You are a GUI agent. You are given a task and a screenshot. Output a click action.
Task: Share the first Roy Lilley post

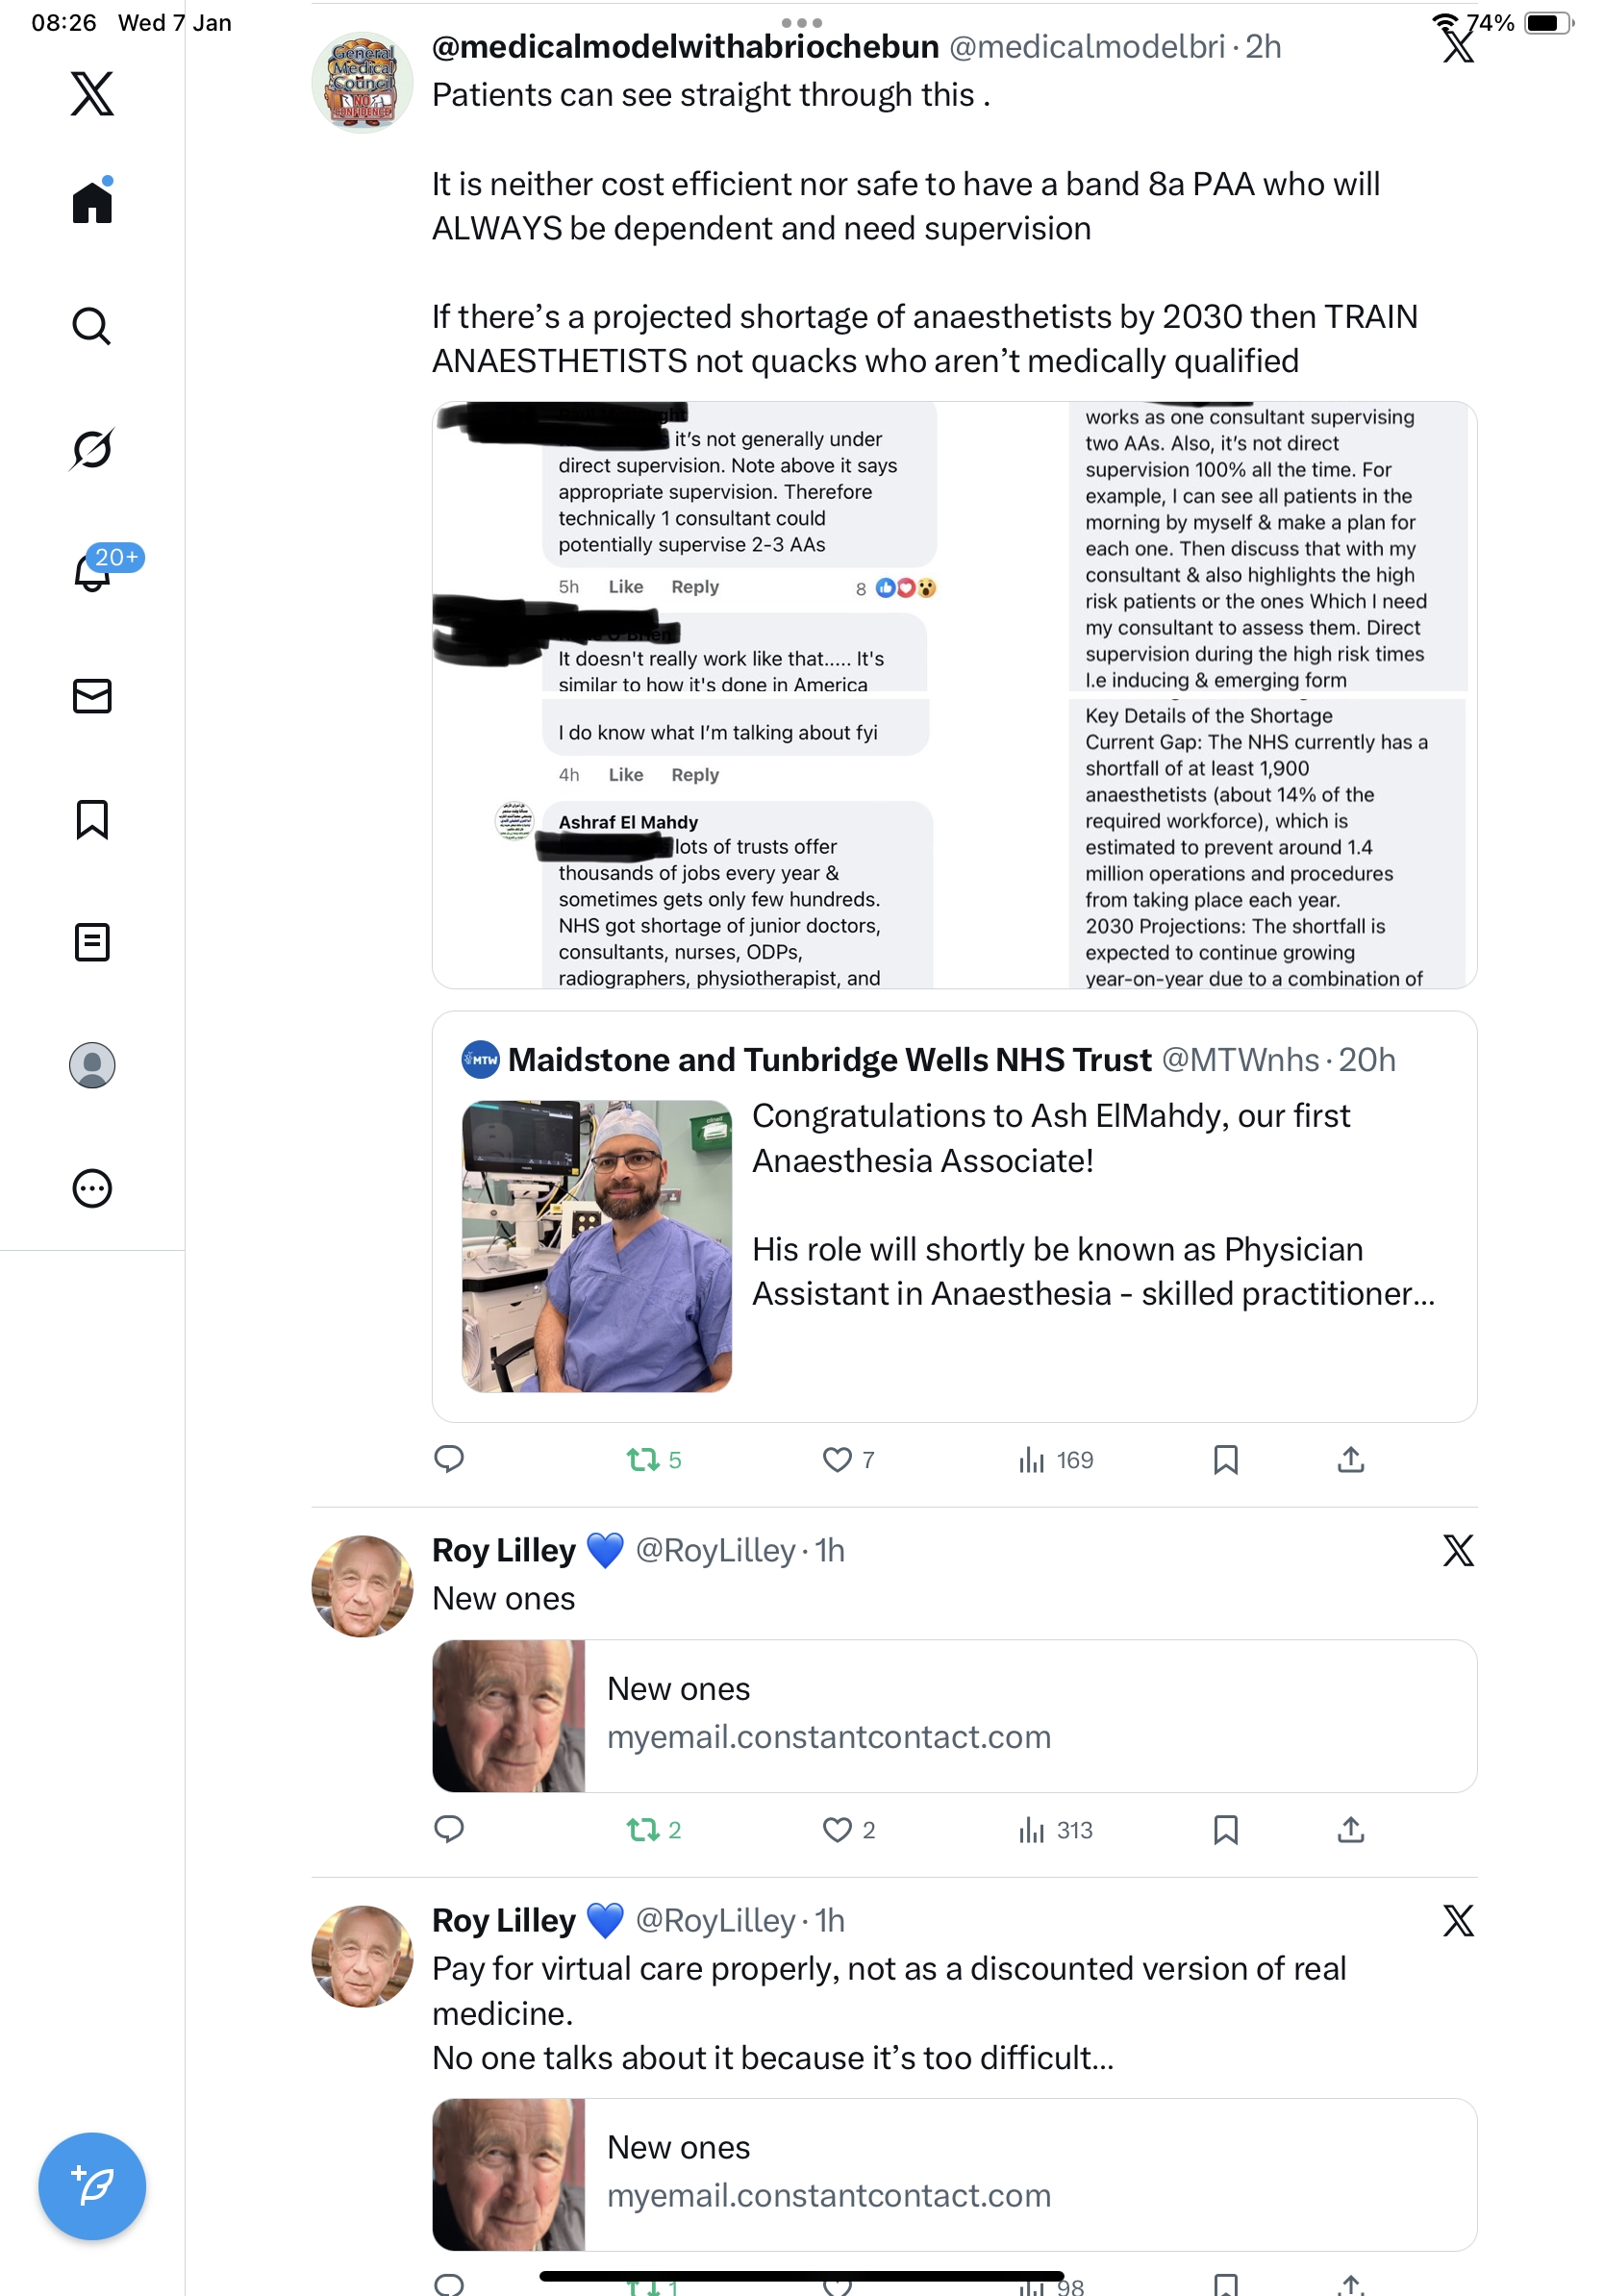(x=1350, y=1830)
